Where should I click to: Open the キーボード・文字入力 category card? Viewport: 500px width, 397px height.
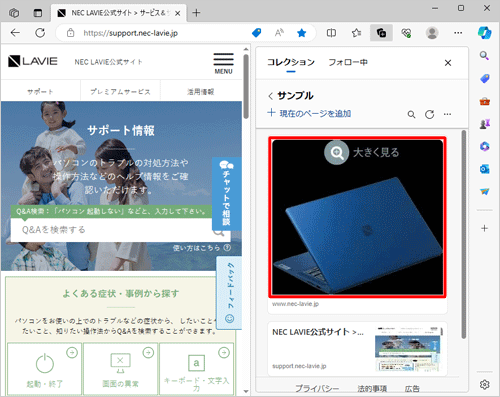coord(196,369)
